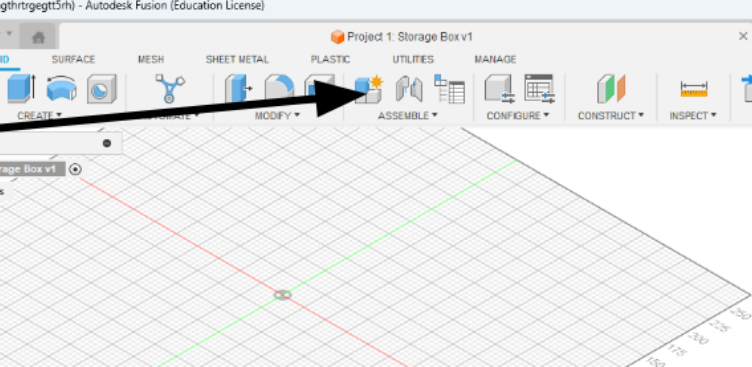Expand the MODIFY dropdown menu

click(x=277, y=116)
